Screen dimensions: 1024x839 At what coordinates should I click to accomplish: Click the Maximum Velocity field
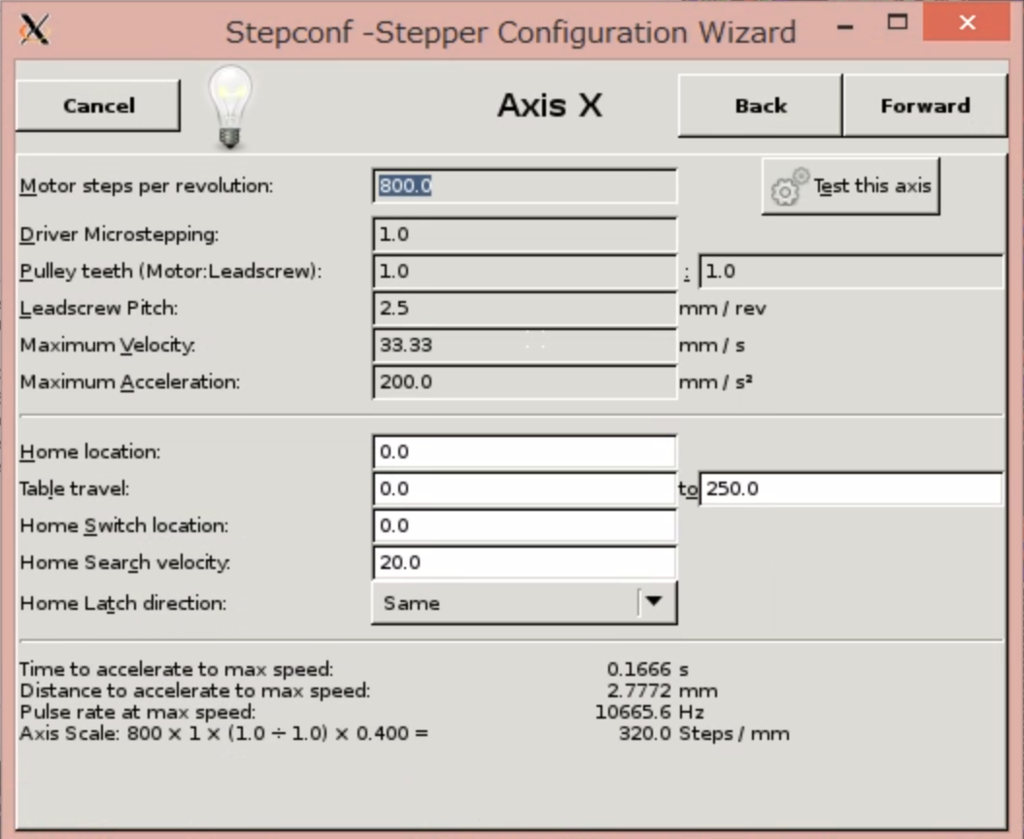(524, 345)
